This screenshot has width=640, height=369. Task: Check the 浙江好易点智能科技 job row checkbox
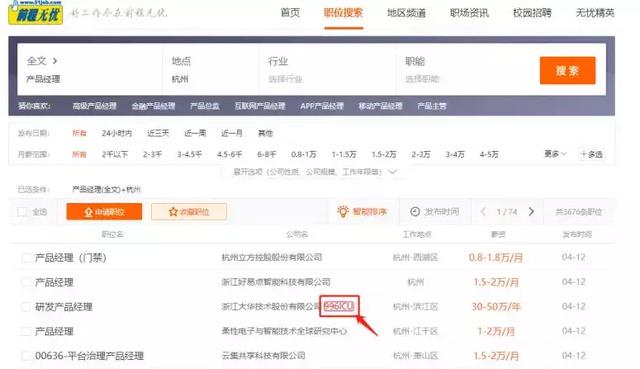(26, 282)
